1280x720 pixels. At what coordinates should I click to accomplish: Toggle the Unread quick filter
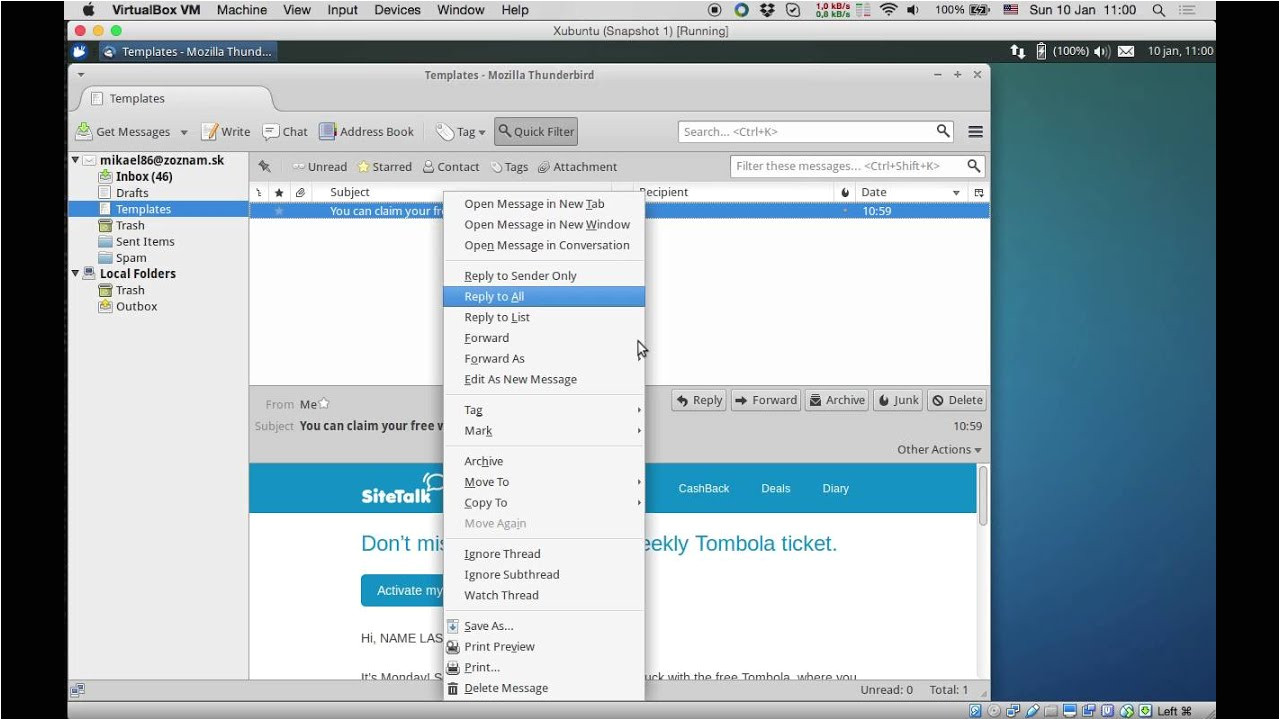point(319,167)
